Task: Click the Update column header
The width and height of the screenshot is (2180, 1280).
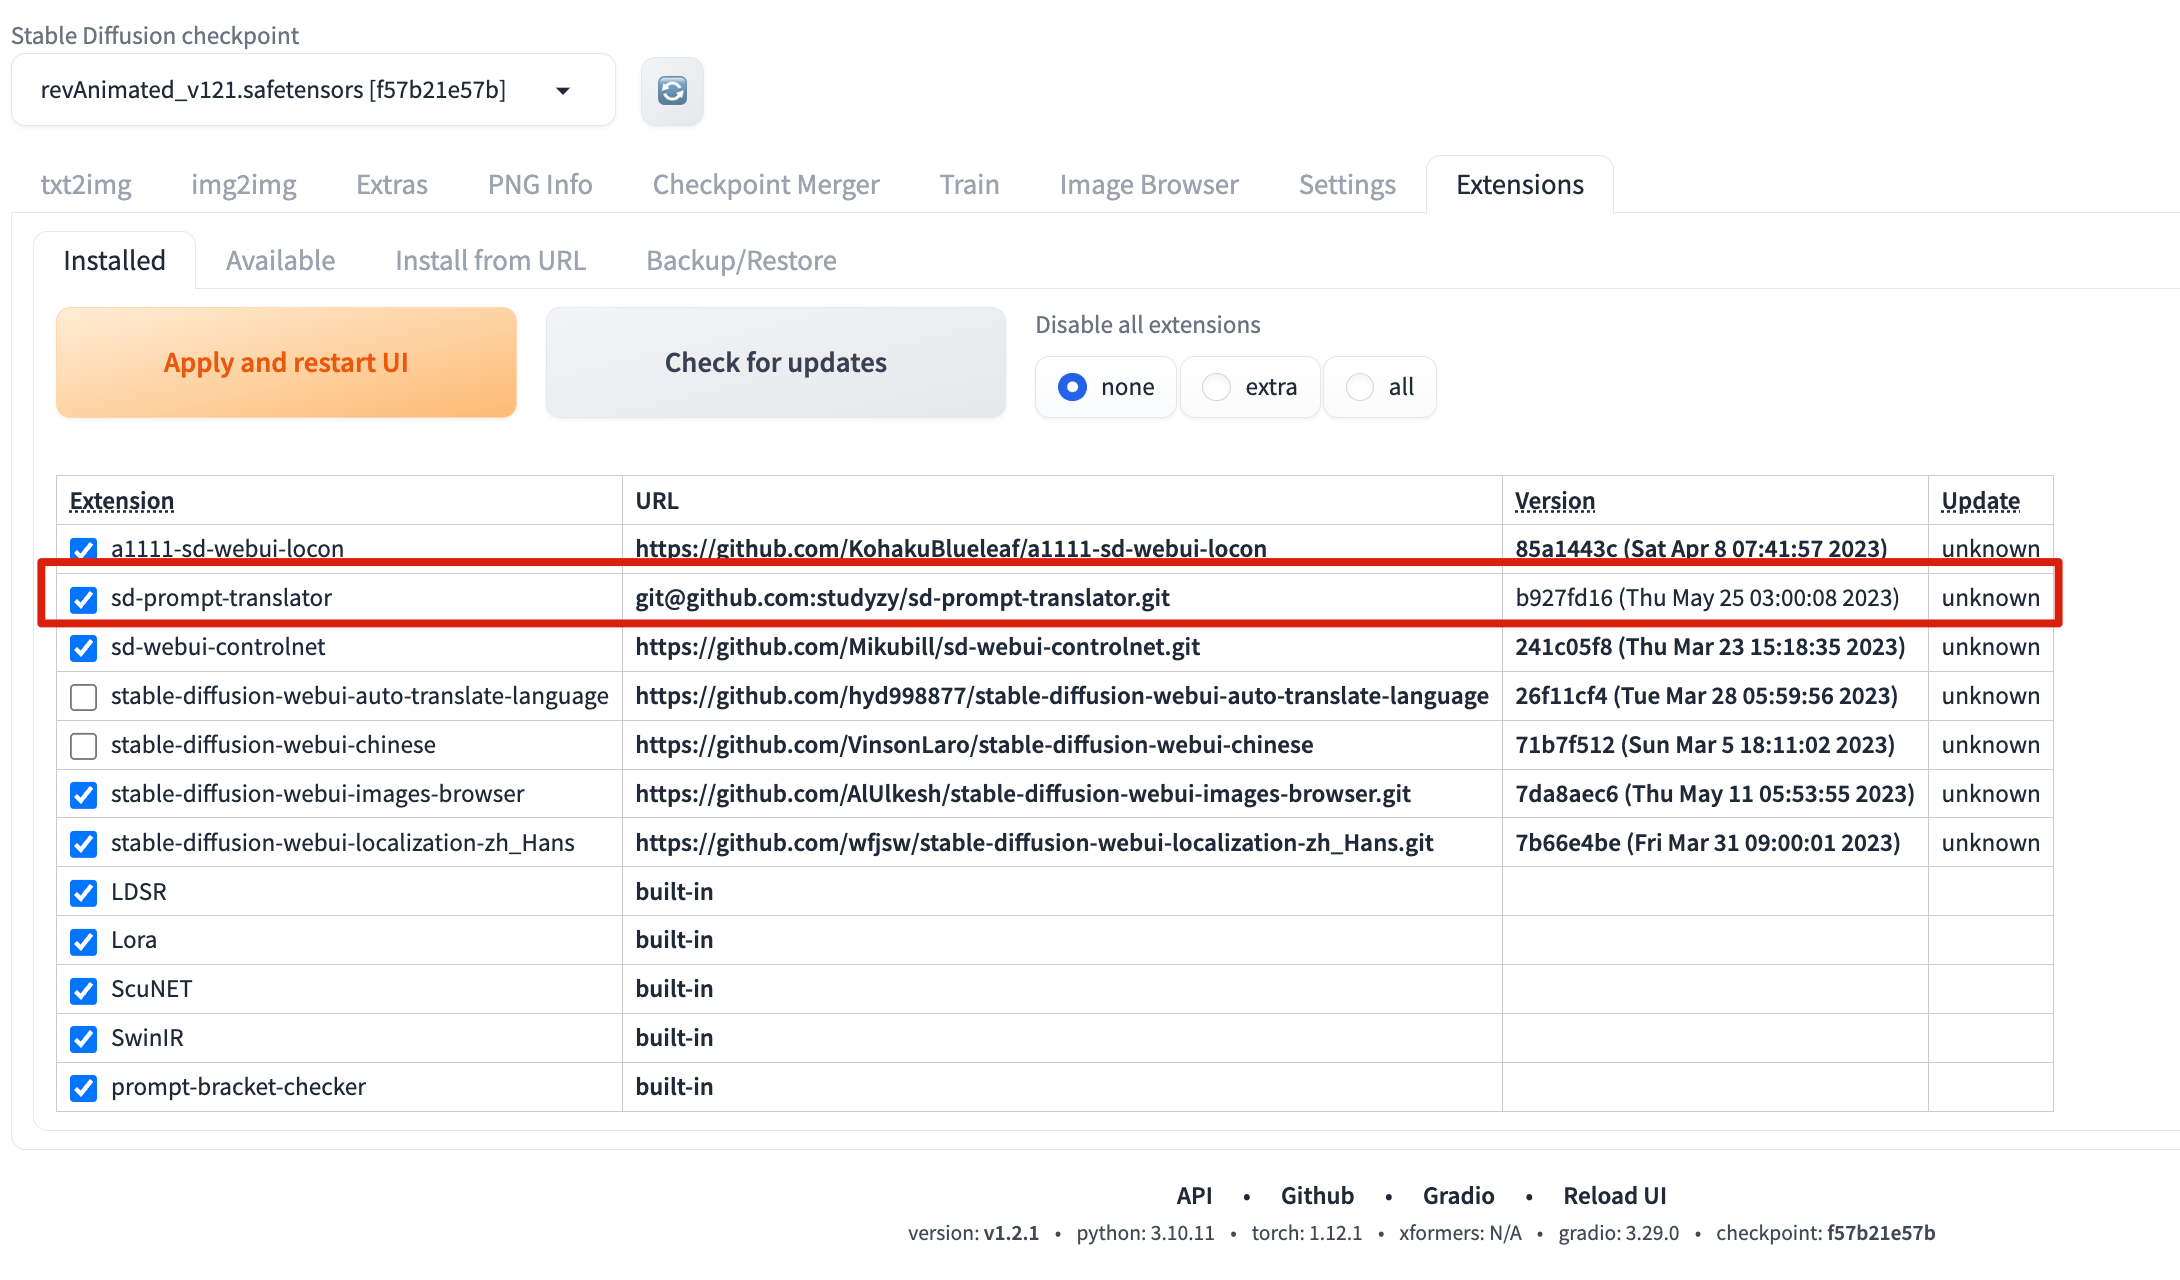Action: pyautogui.click(x=1981, y=501)
